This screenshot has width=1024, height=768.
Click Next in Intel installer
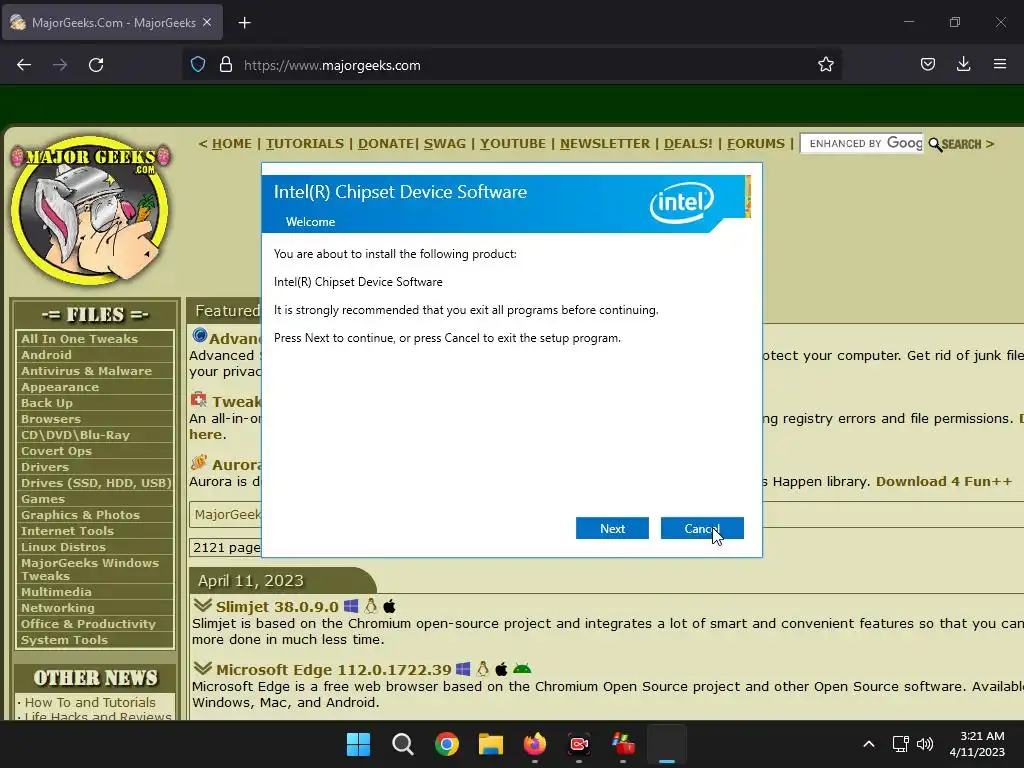point(612,528)
